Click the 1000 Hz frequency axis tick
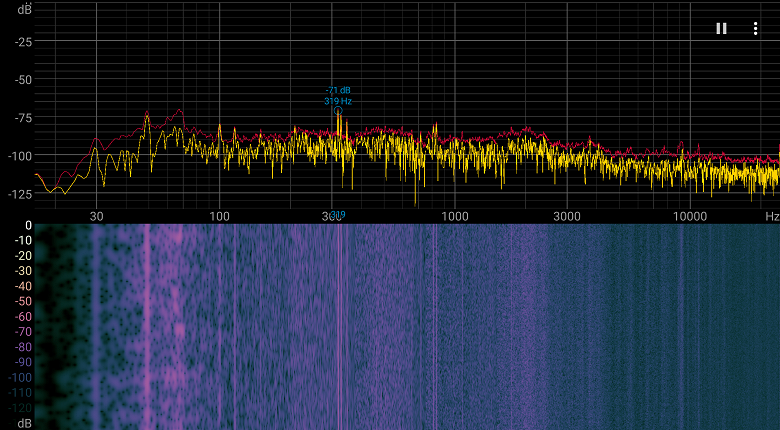780x430 pixels. [x=455, y=216]
